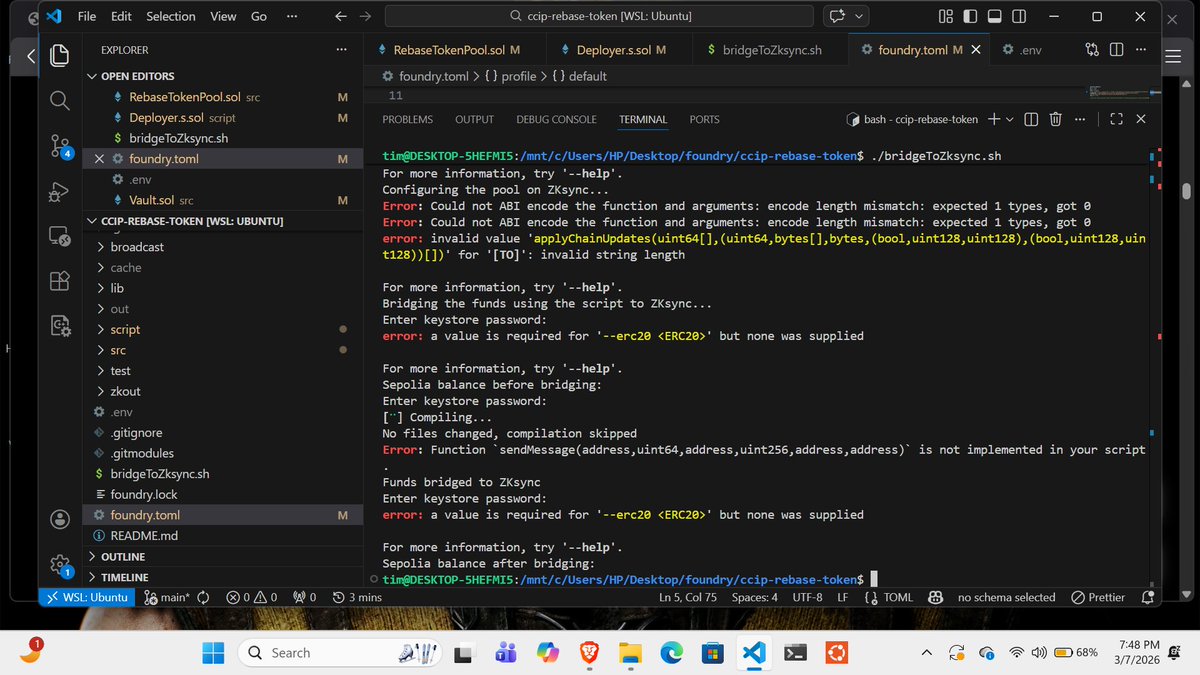The image size is (1200, 675).
Task: Open the Extensions view
Action: point(60,281)
